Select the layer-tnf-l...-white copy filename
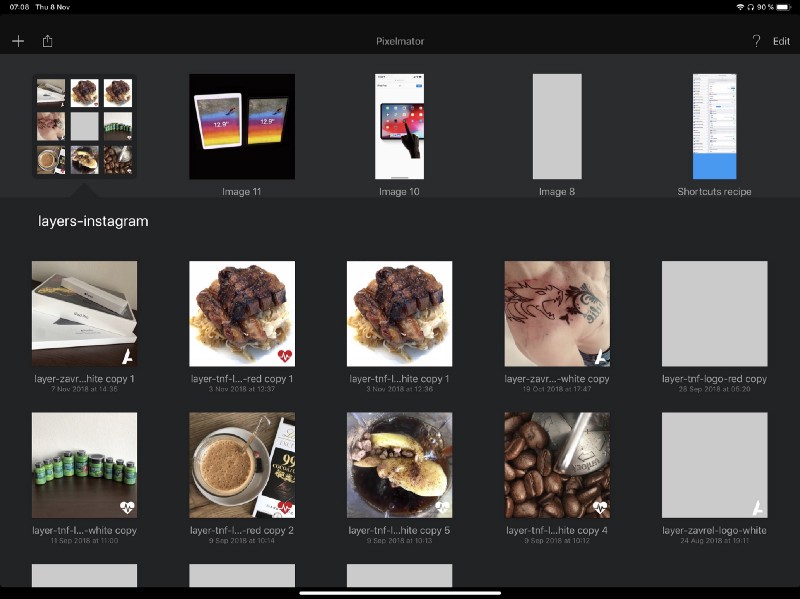Viewport: 800px width, 599px height. [84, 531]
